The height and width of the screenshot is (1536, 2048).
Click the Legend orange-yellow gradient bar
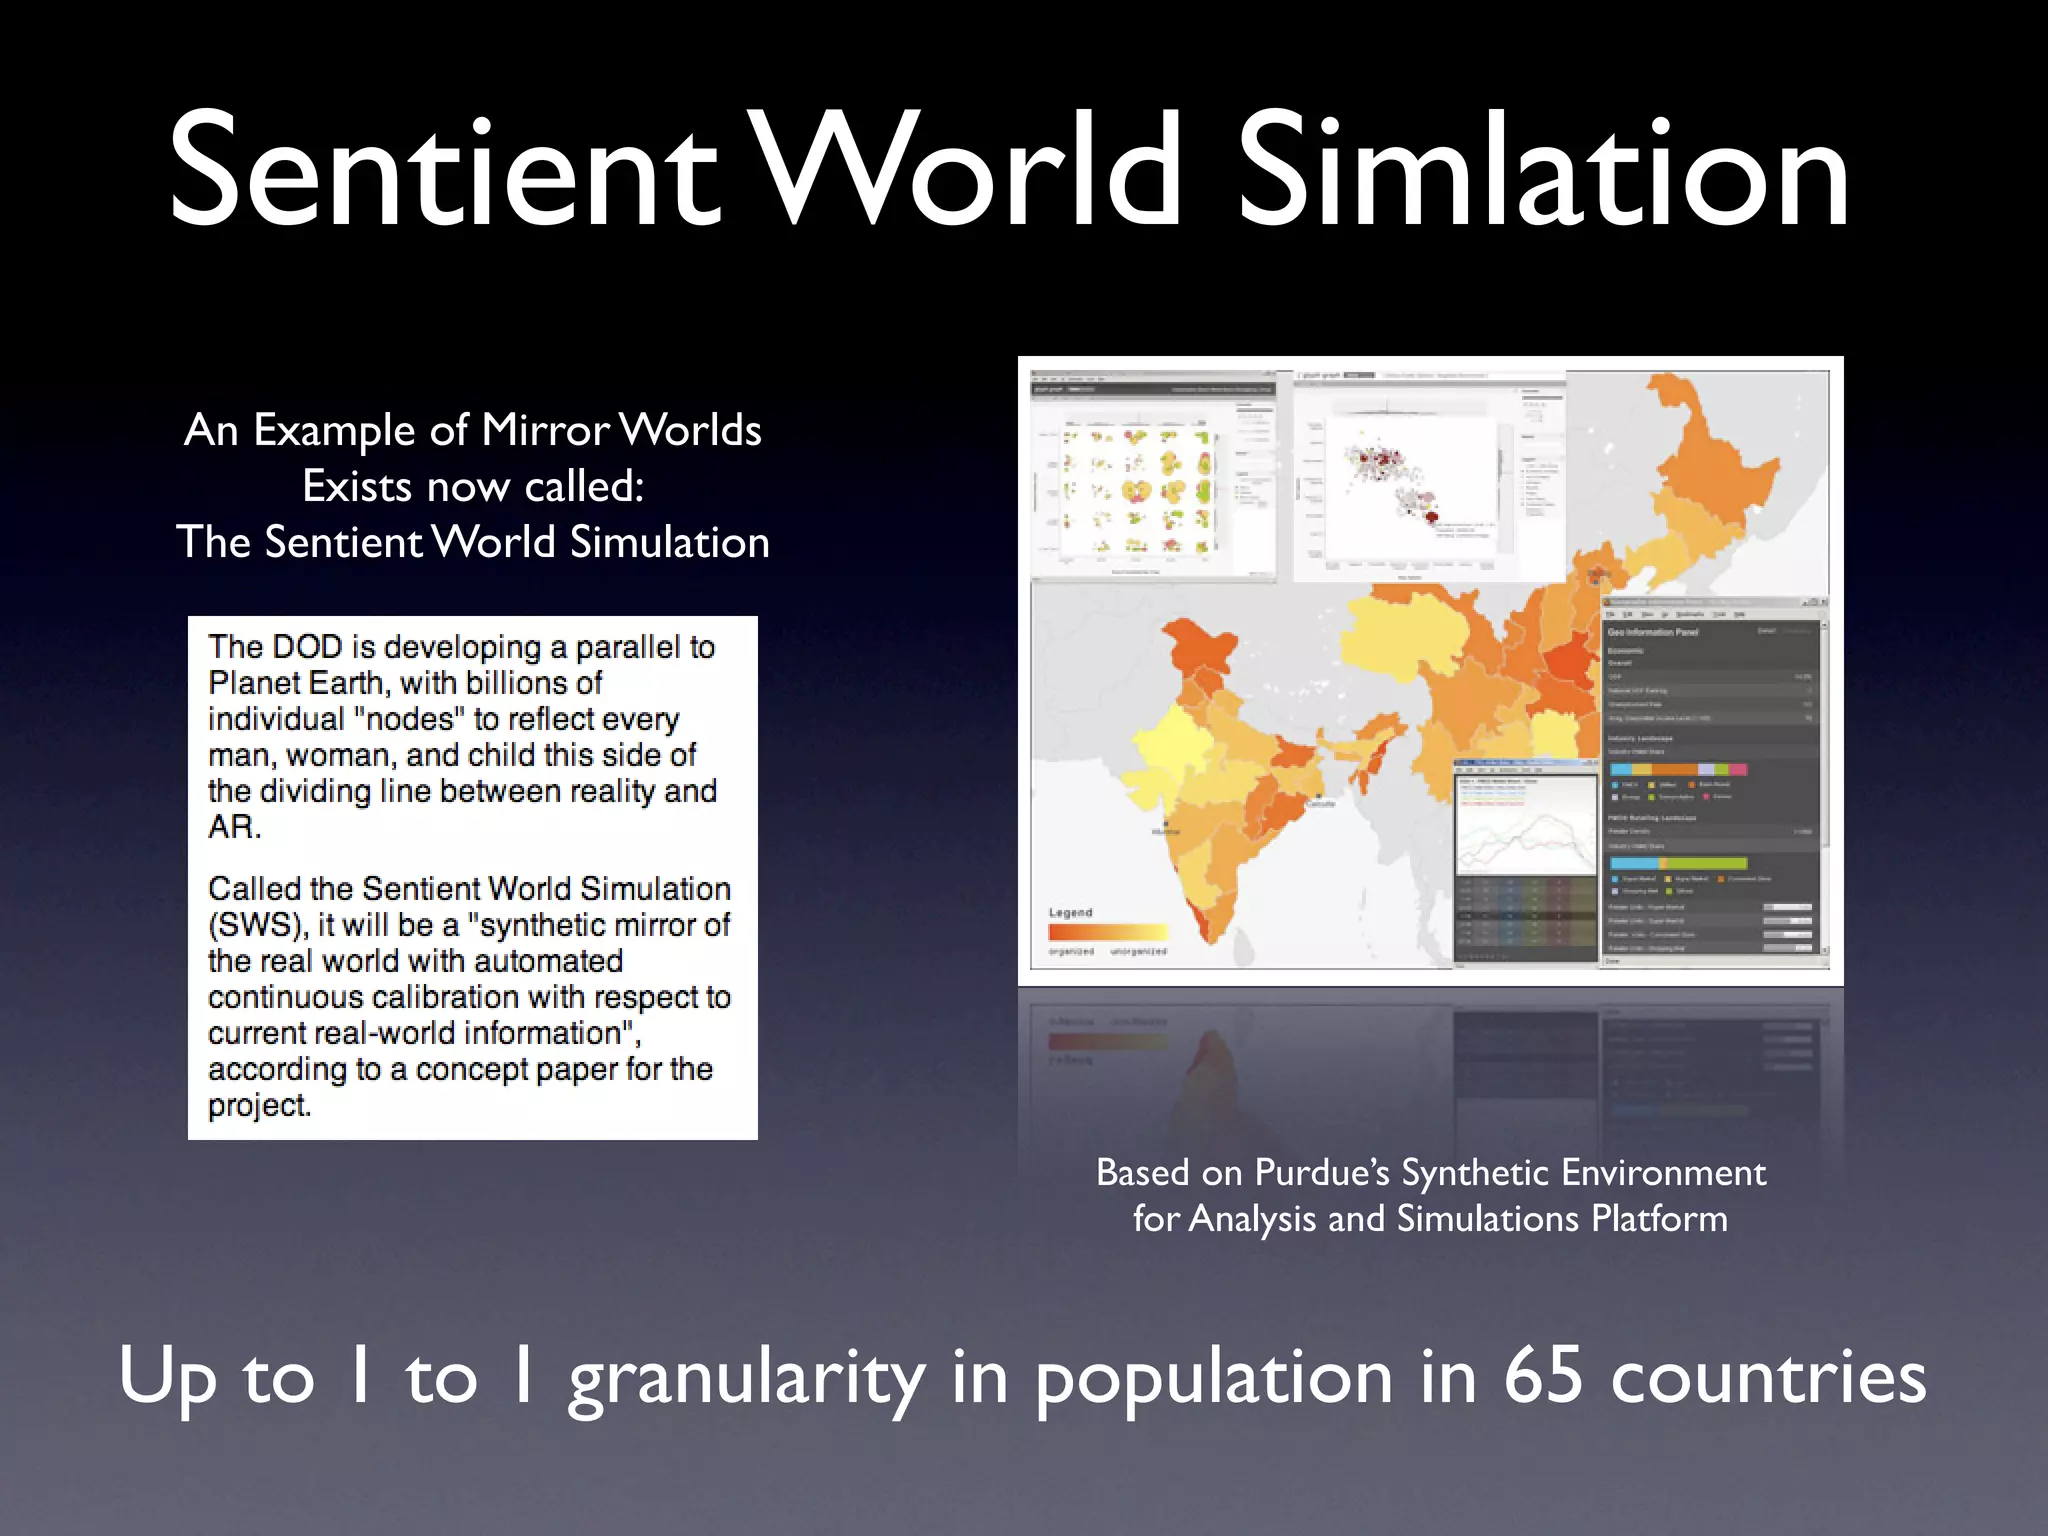click(1107, 932)
